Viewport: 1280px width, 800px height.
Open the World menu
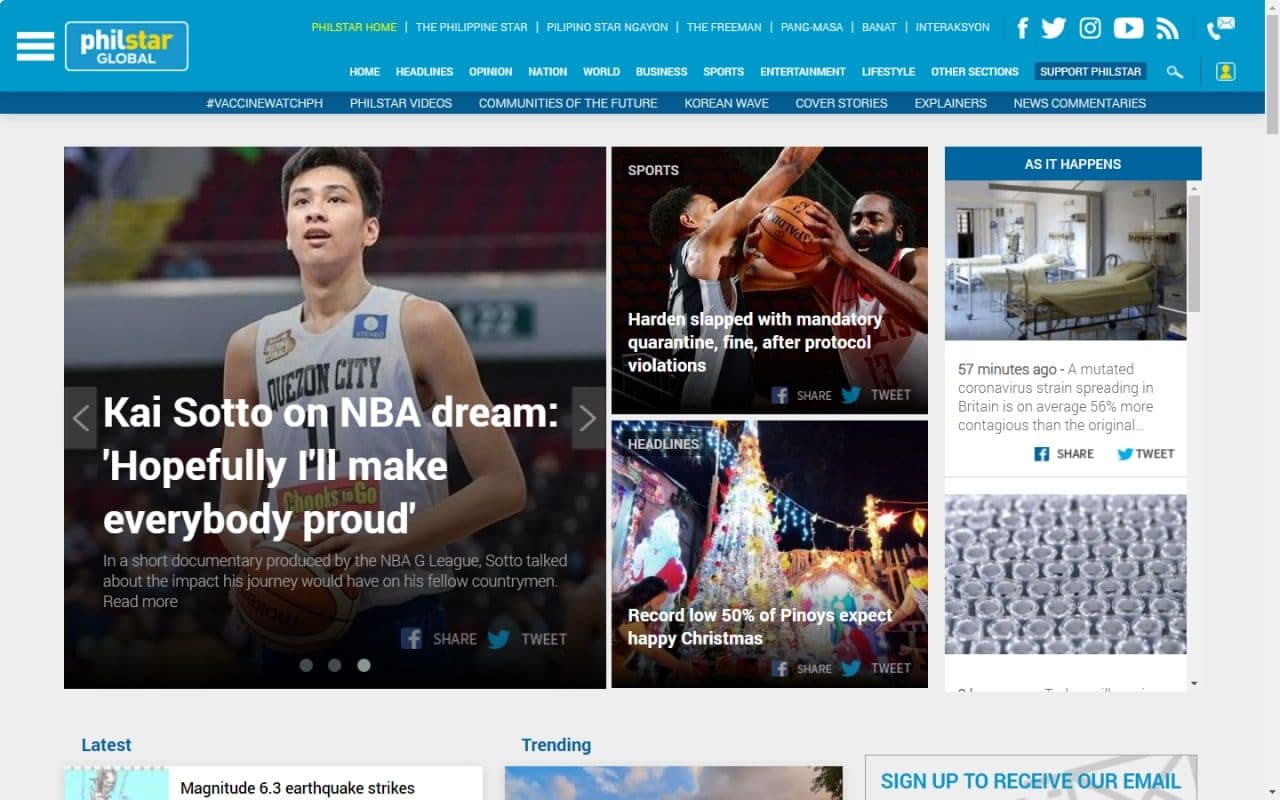[602, 72]
